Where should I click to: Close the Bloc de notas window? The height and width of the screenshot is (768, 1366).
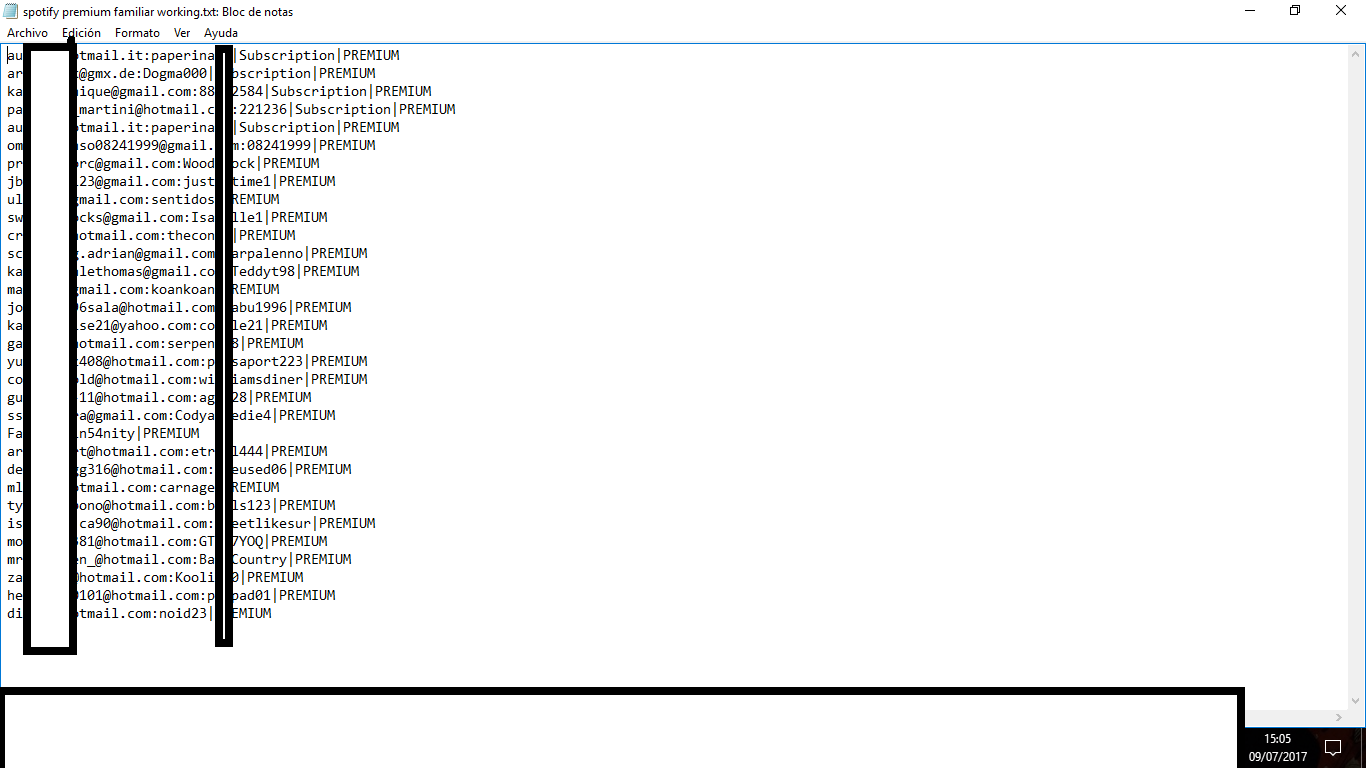tap(1341, 11)
